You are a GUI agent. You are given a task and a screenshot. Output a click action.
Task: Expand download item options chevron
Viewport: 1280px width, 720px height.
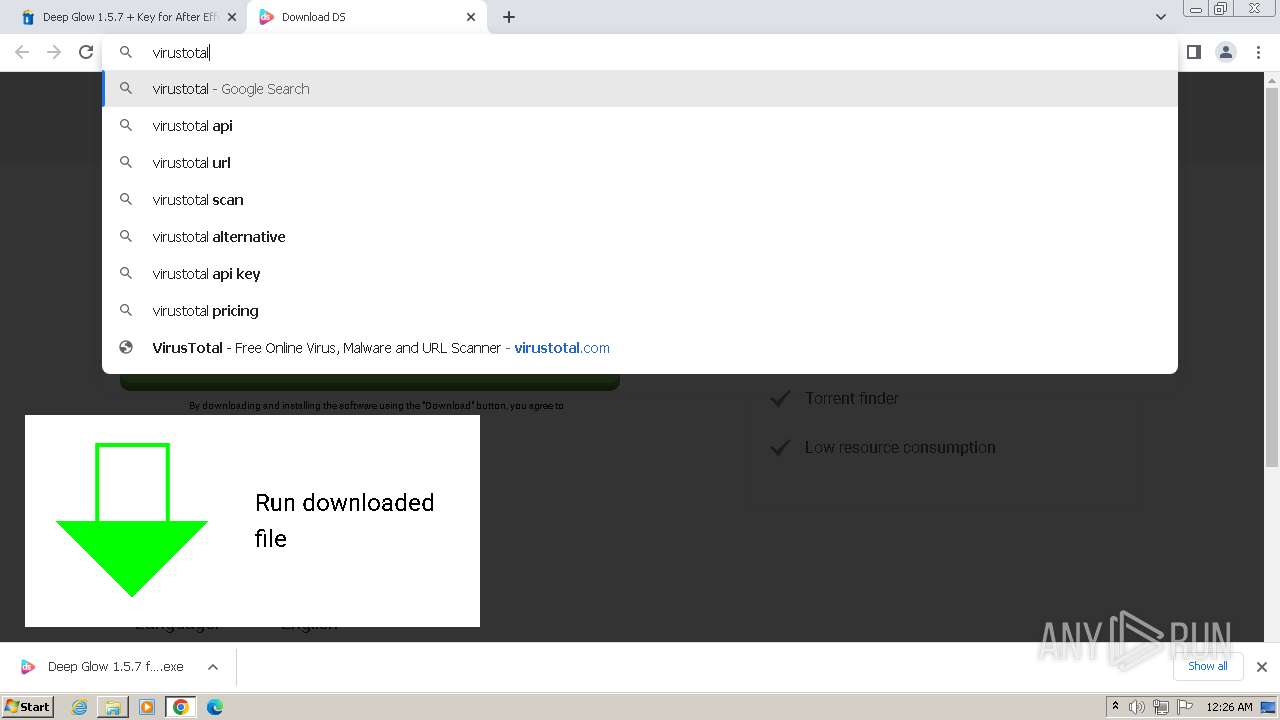click(x=212, y=667)
